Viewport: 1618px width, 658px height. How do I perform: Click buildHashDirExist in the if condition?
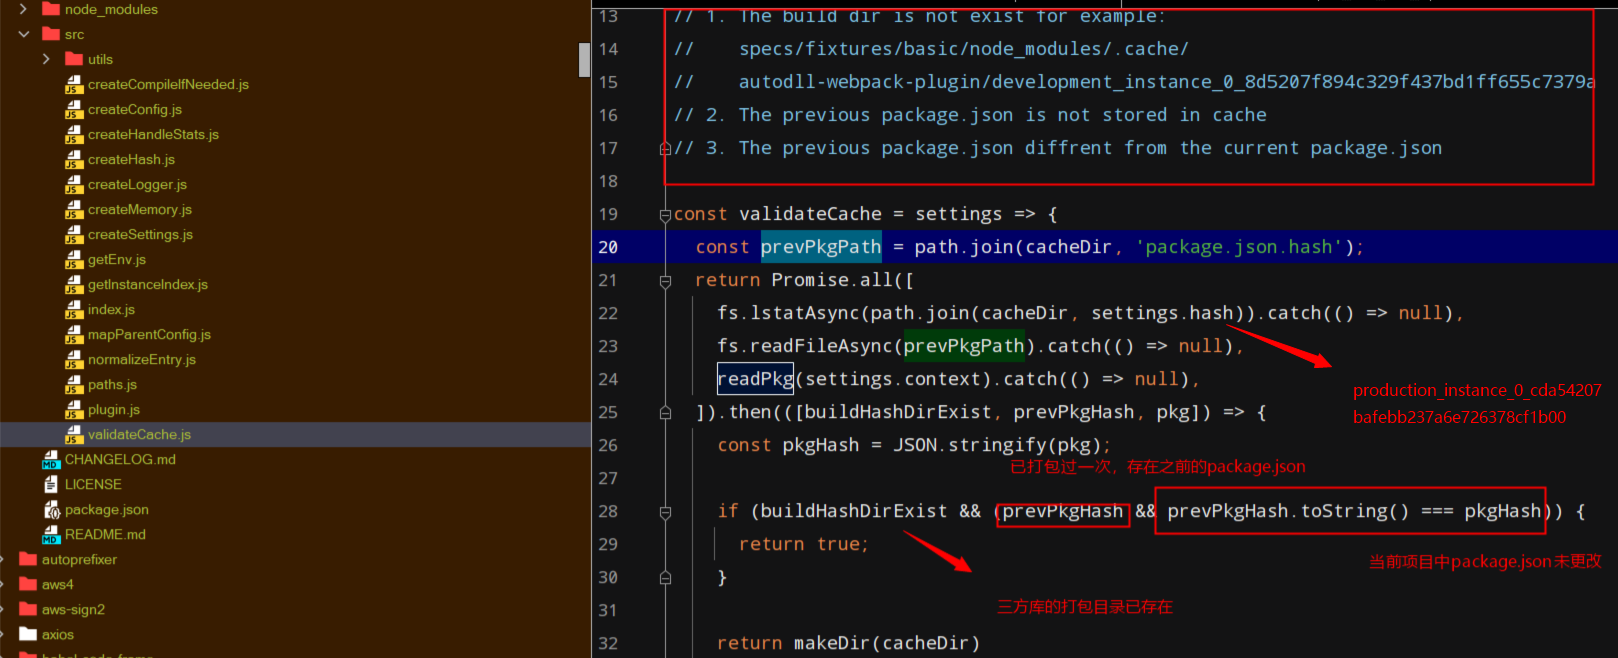click(x=853, y=511)
